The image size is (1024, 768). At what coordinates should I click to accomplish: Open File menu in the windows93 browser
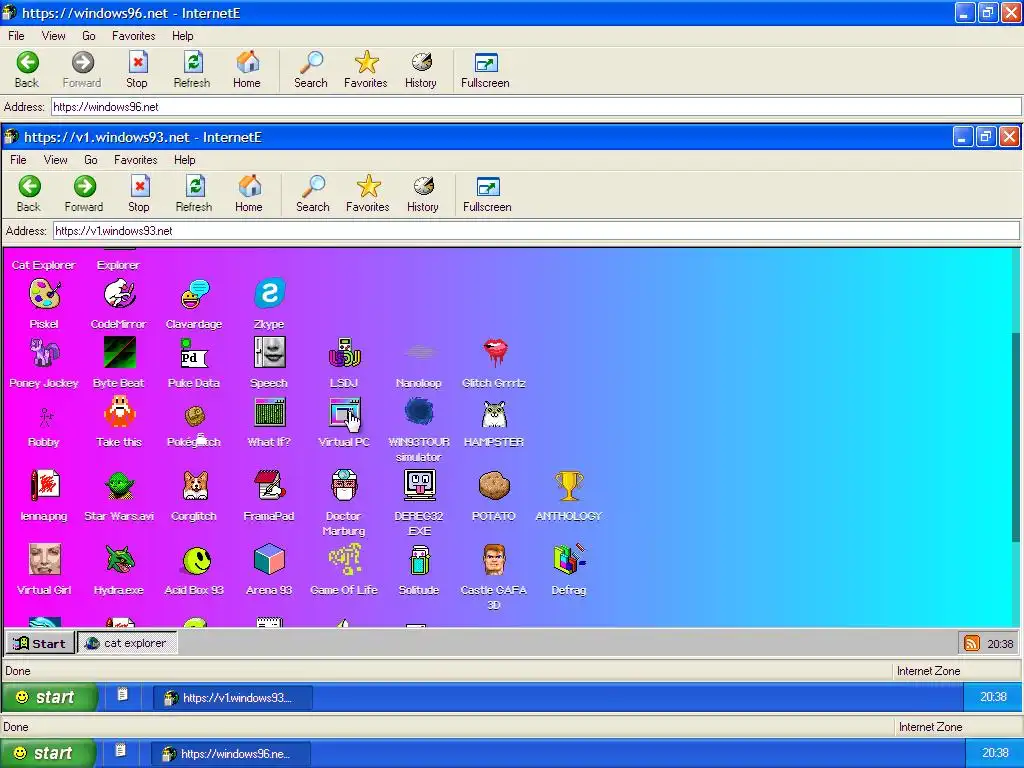point(18,160)
